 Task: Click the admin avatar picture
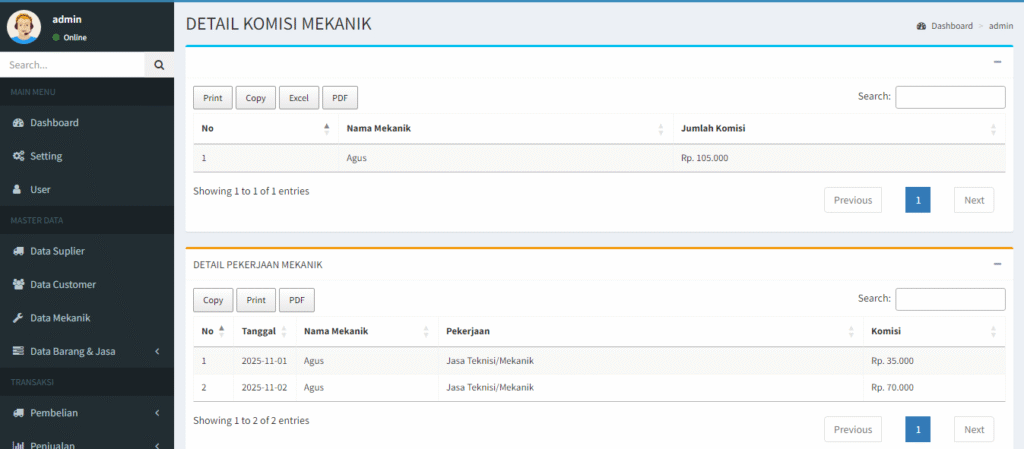pyautogui.click(x=24, y=26)
